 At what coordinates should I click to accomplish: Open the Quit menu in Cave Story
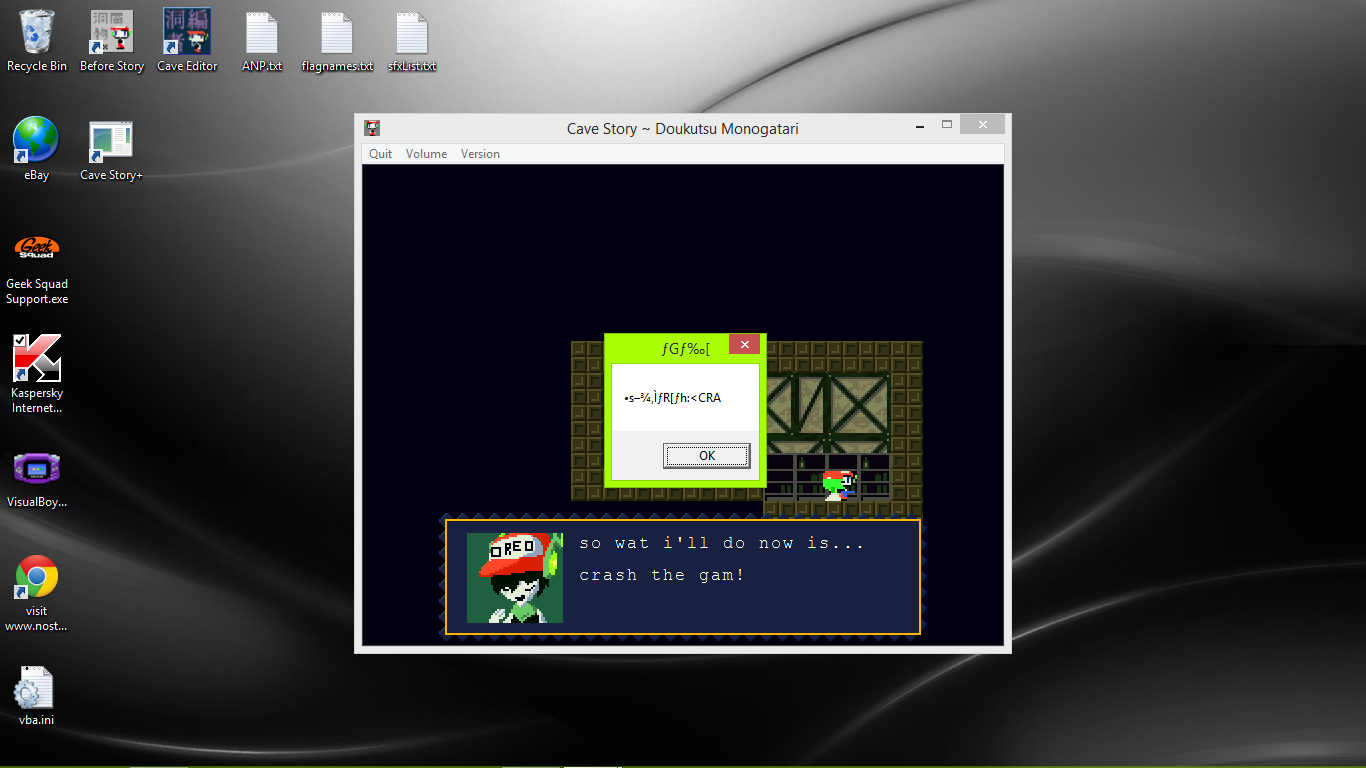pyautogui.click(x=380, y=154)
